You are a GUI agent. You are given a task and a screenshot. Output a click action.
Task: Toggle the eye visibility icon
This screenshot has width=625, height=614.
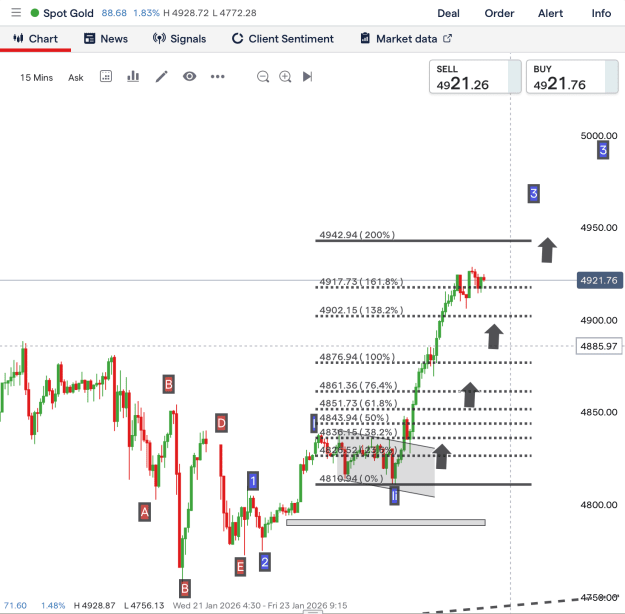[190, 76]
